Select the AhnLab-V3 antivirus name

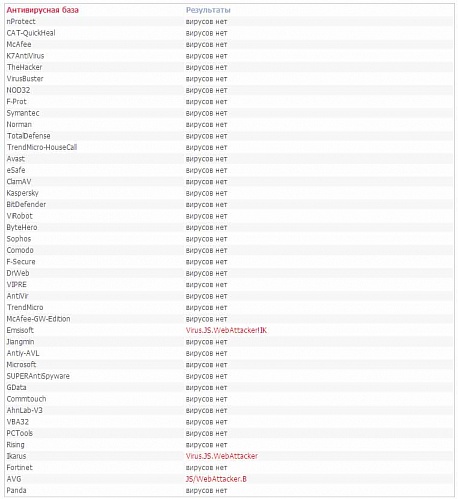(x=24, y=410)
